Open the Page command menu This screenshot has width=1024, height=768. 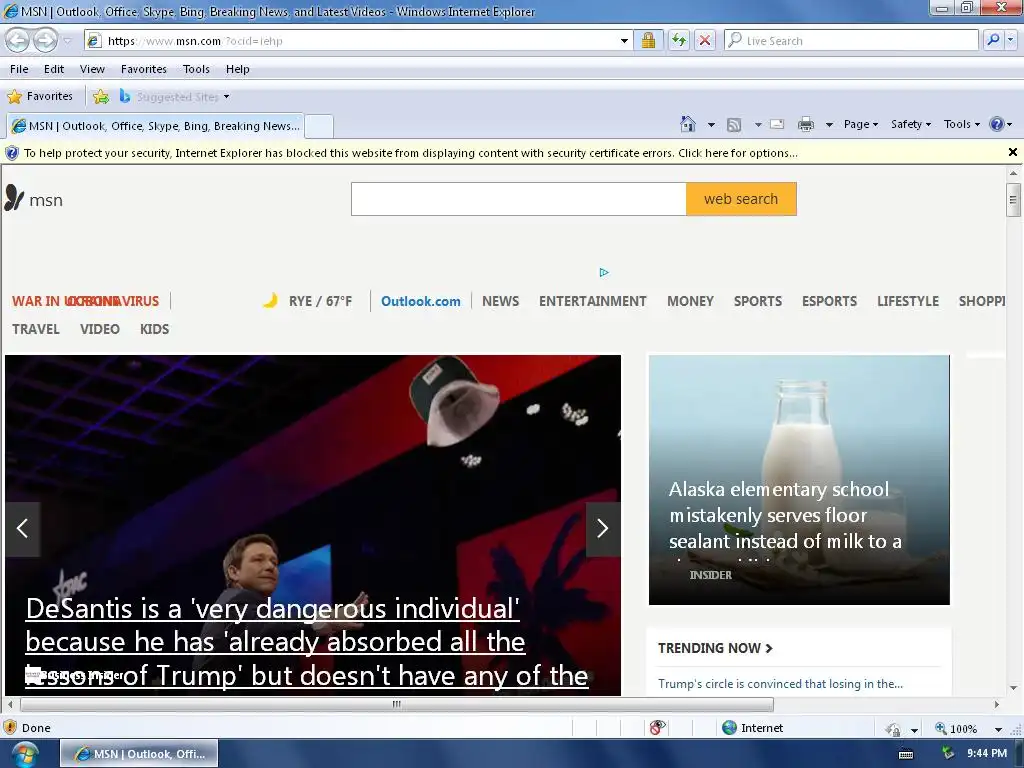(861, 124)
